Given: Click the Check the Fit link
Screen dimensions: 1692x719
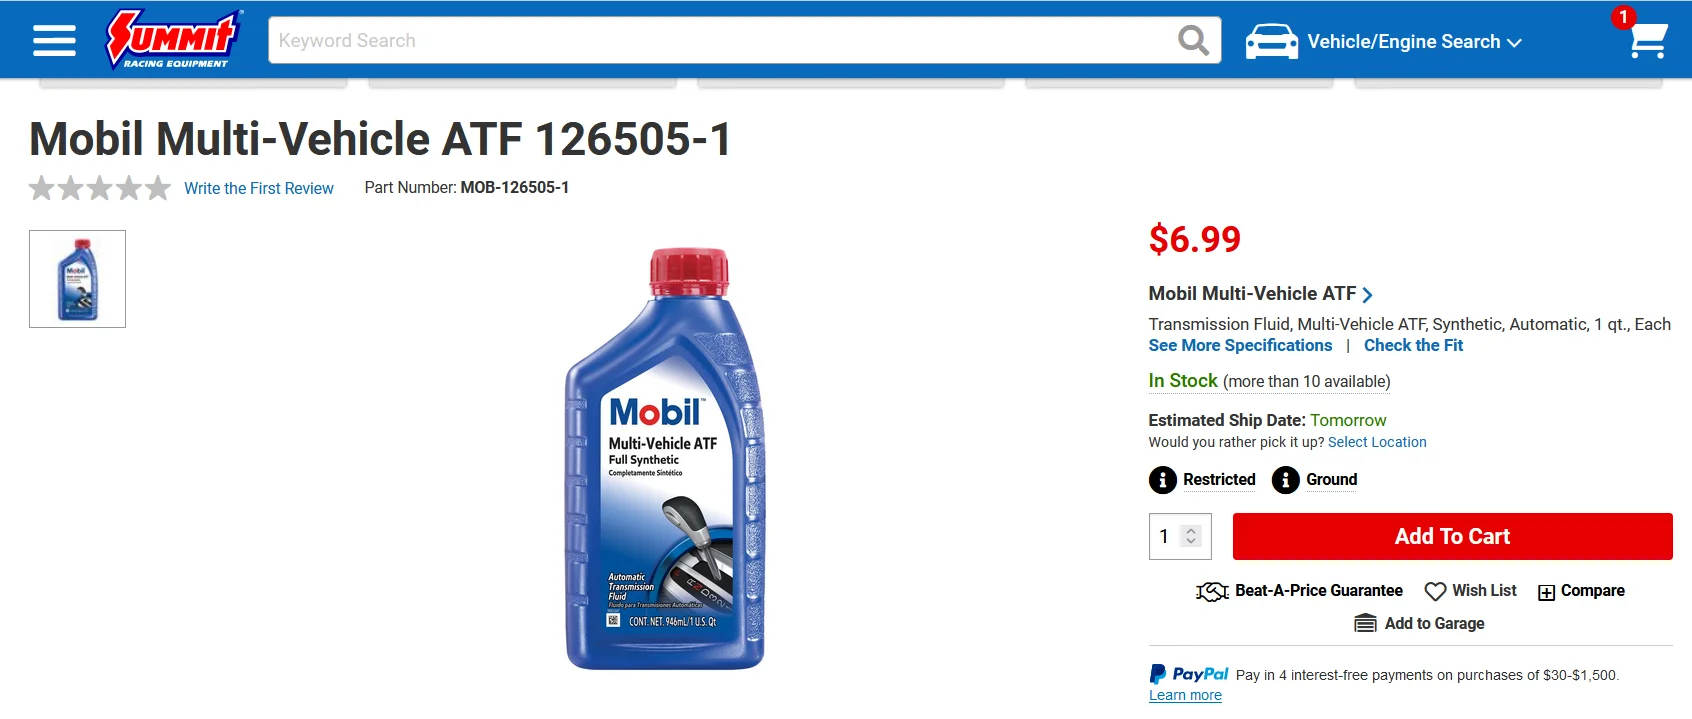Looking at the screenshot, I should (x=1413, y=345).
